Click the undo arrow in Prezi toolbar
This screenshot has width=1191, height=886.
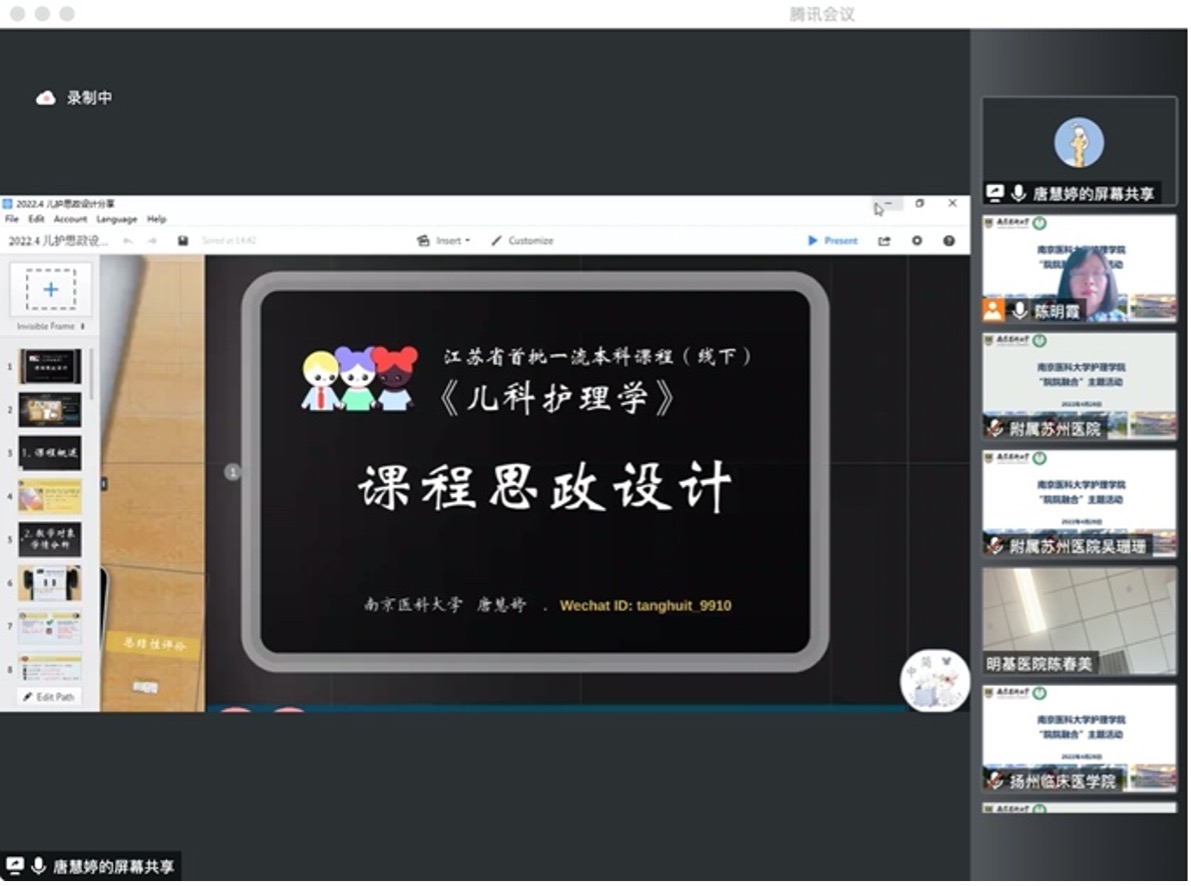tap(128, 241)
